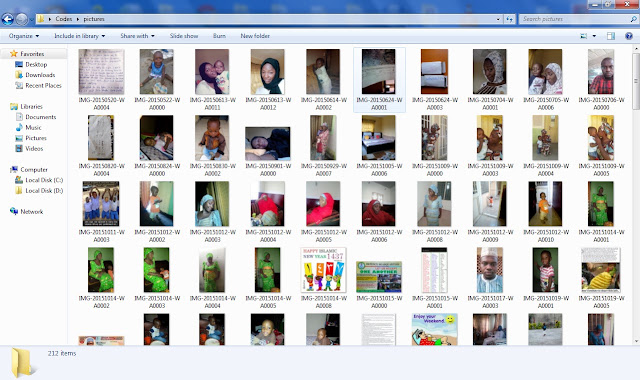640x380 pixels.
Task: Open the Music library
Action: coord(28,128)
